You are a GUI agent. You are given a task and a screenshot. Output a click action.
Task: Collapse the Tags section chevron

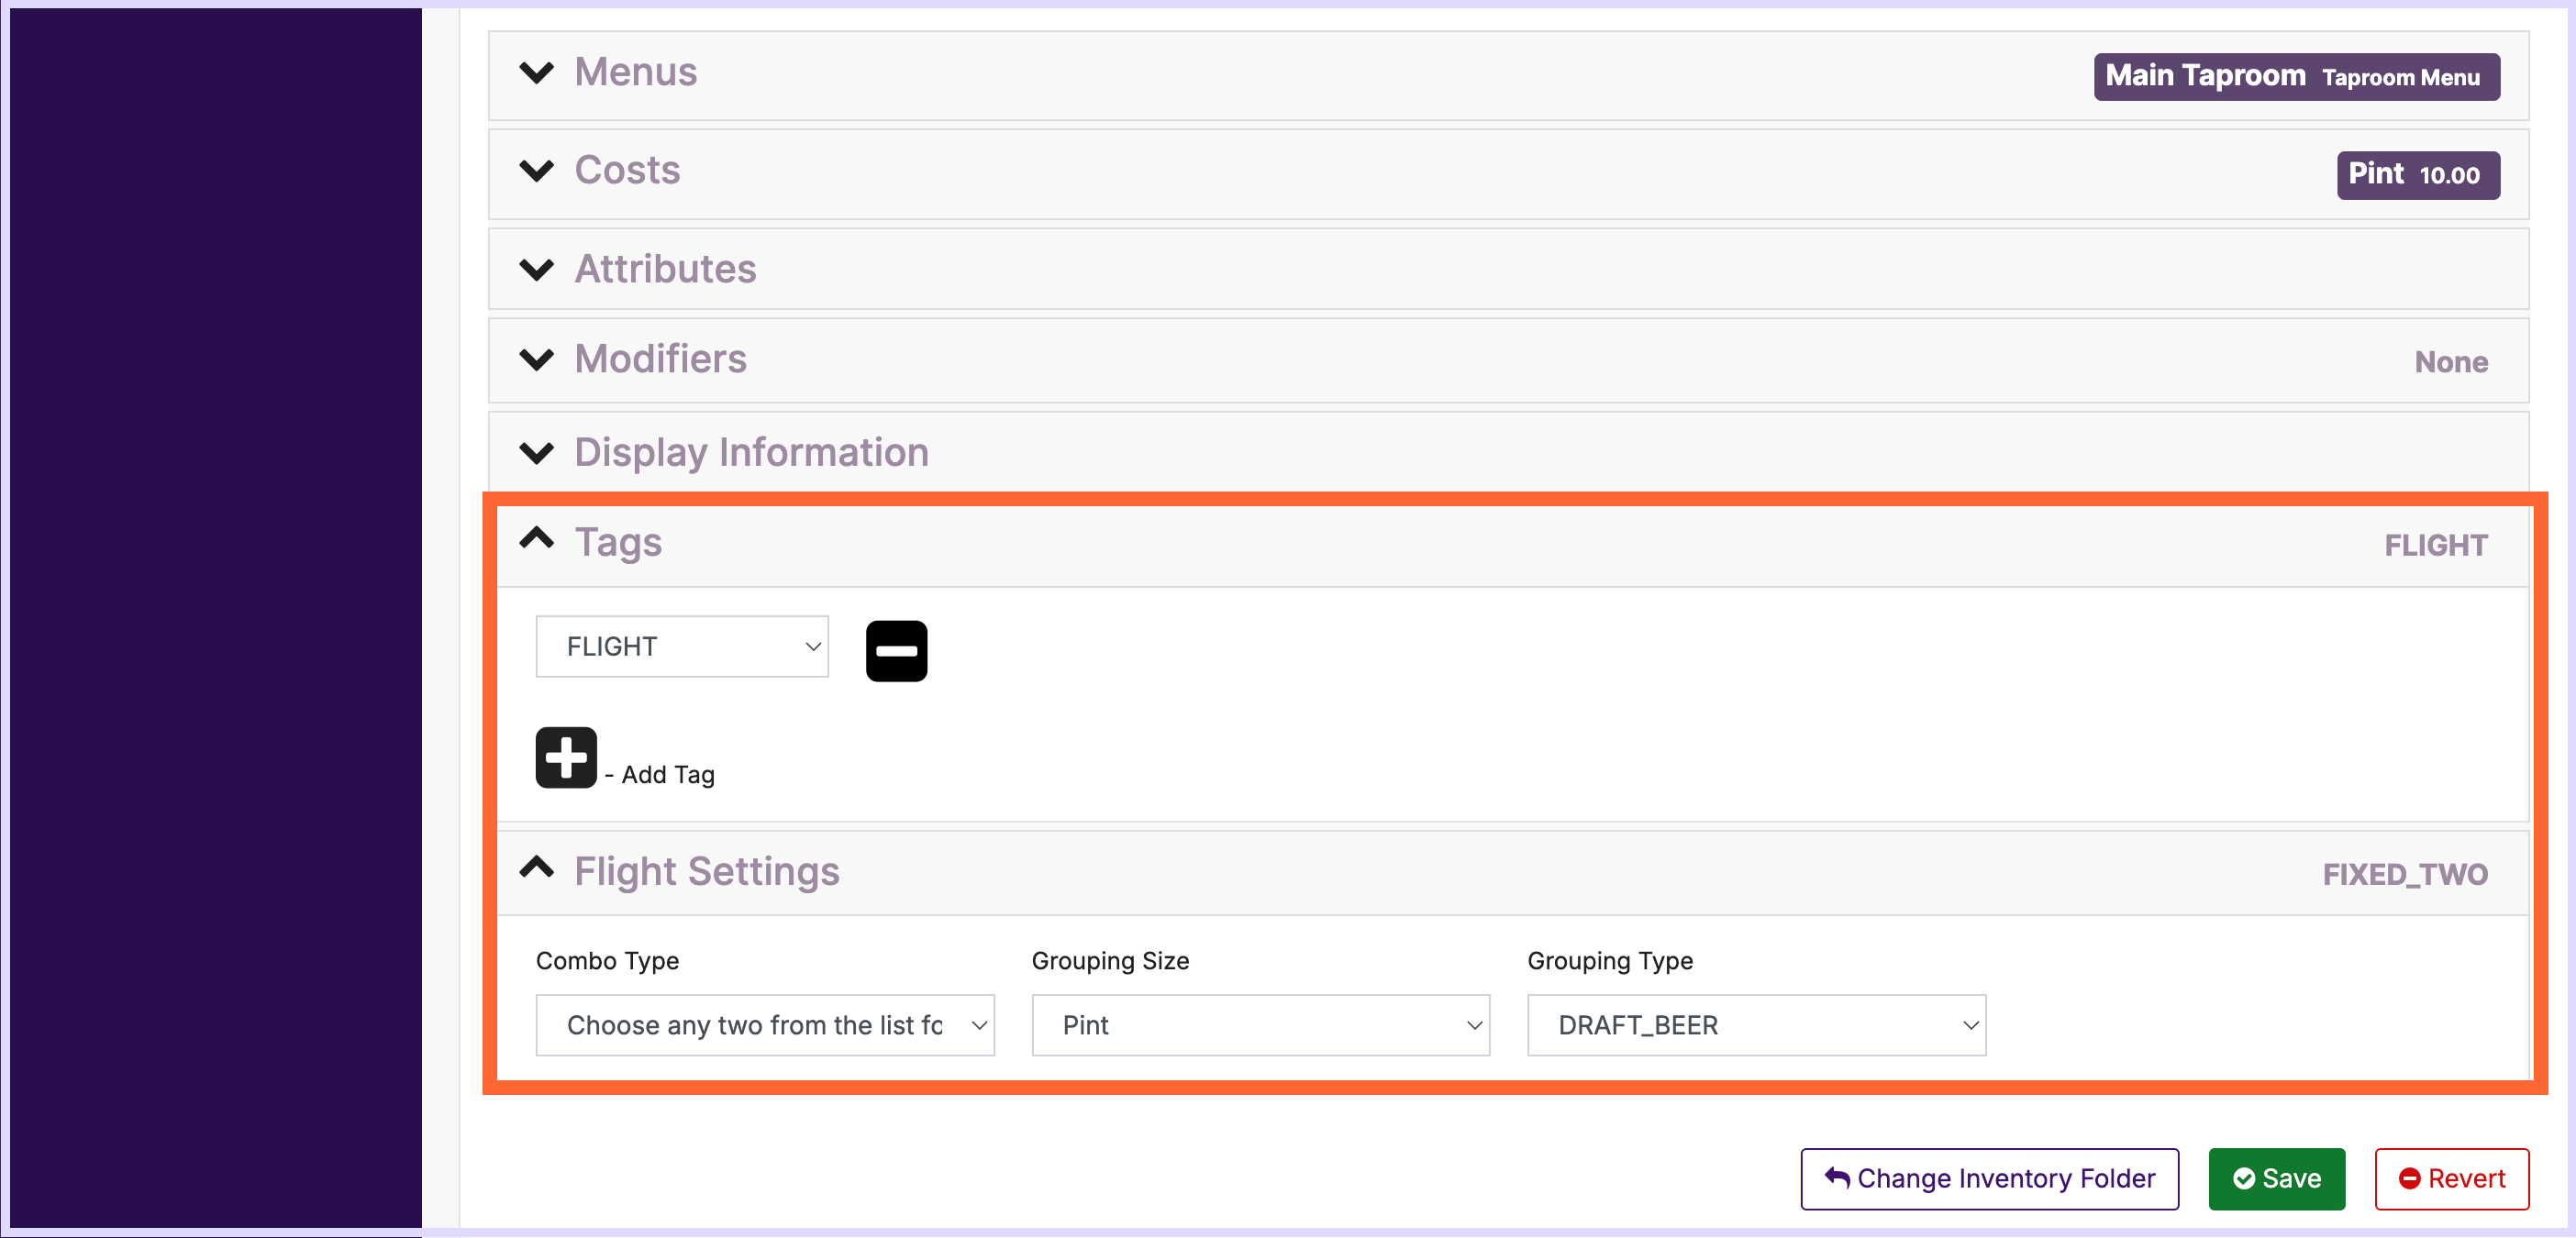(537, 539)
